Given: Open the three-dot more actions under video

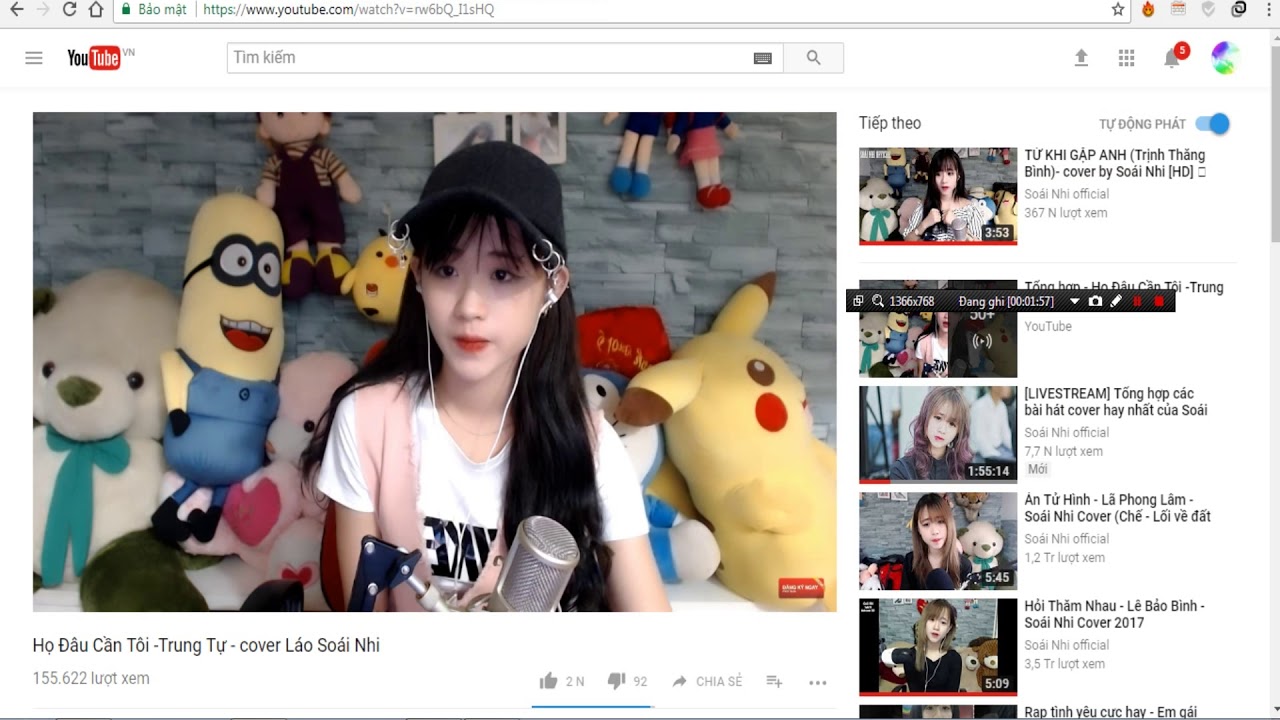Looking at the screenshot, I should pos(818,682).
